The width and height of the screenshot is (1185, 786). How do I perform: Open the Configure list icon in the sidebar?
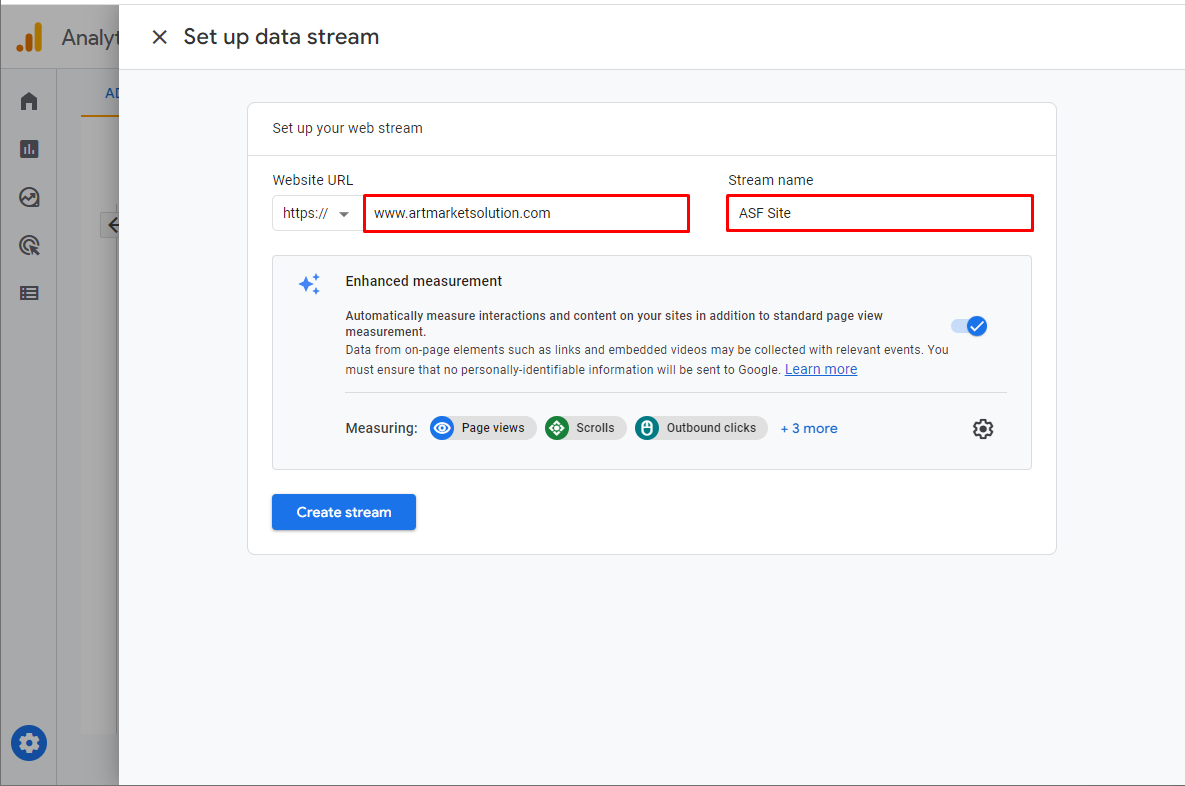pos(29,293)
